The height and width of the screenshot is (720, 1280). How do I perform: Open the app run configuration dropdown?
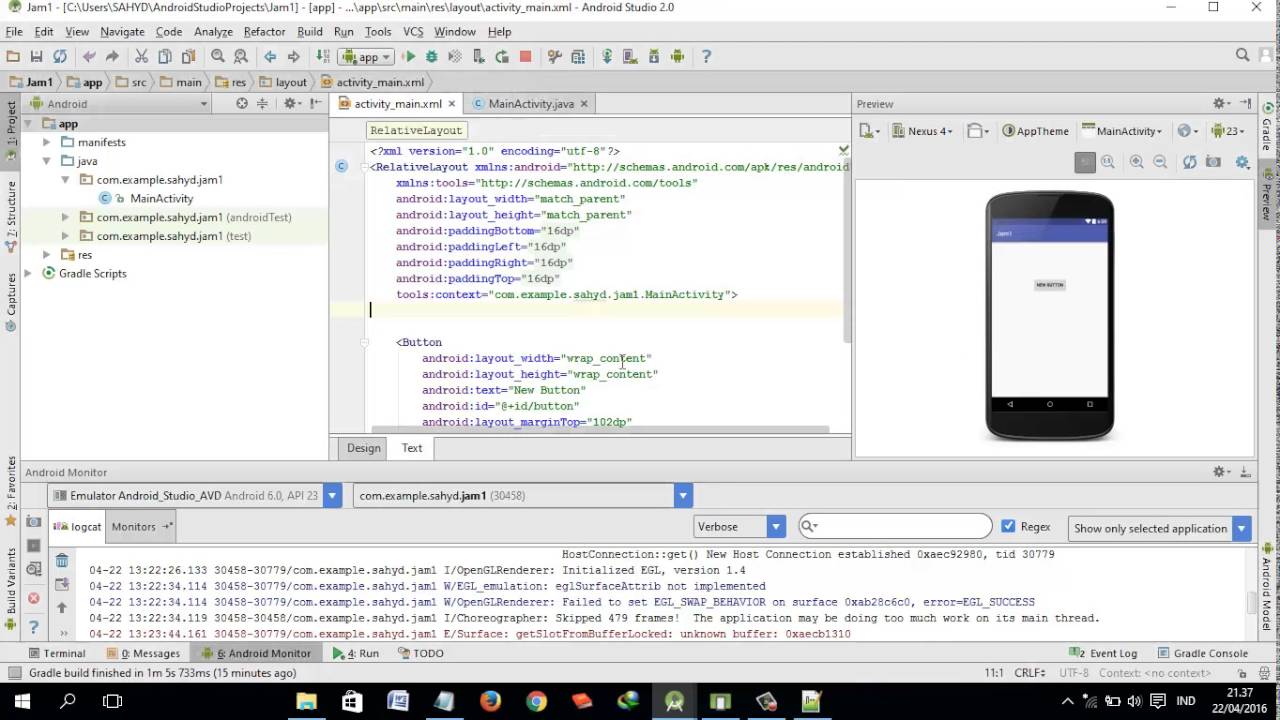click(366, 57)
